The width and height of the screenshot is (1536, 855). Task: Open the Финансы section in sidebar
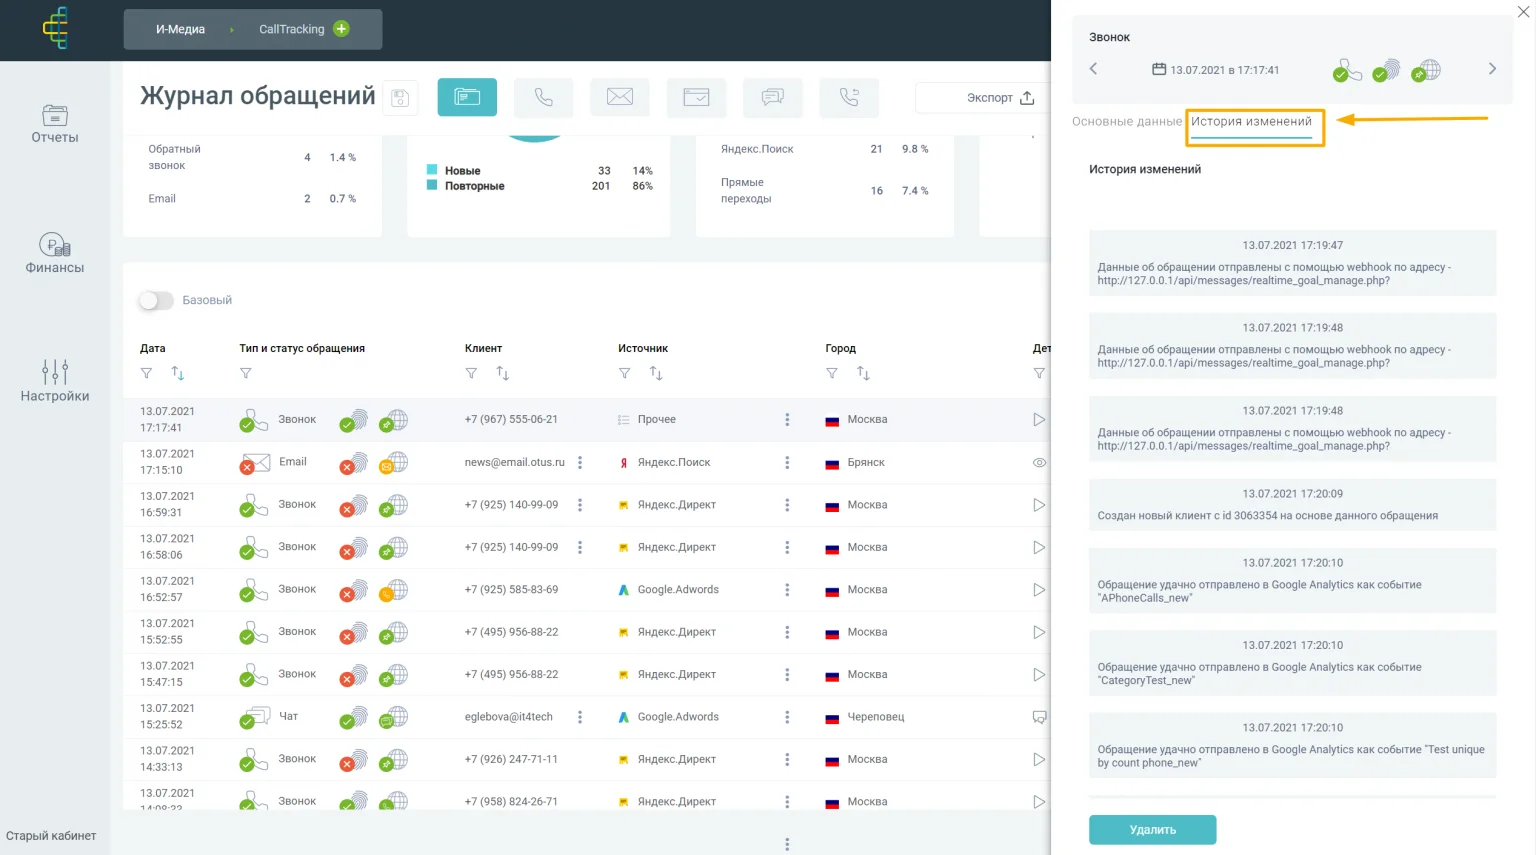tap(55, 253)
